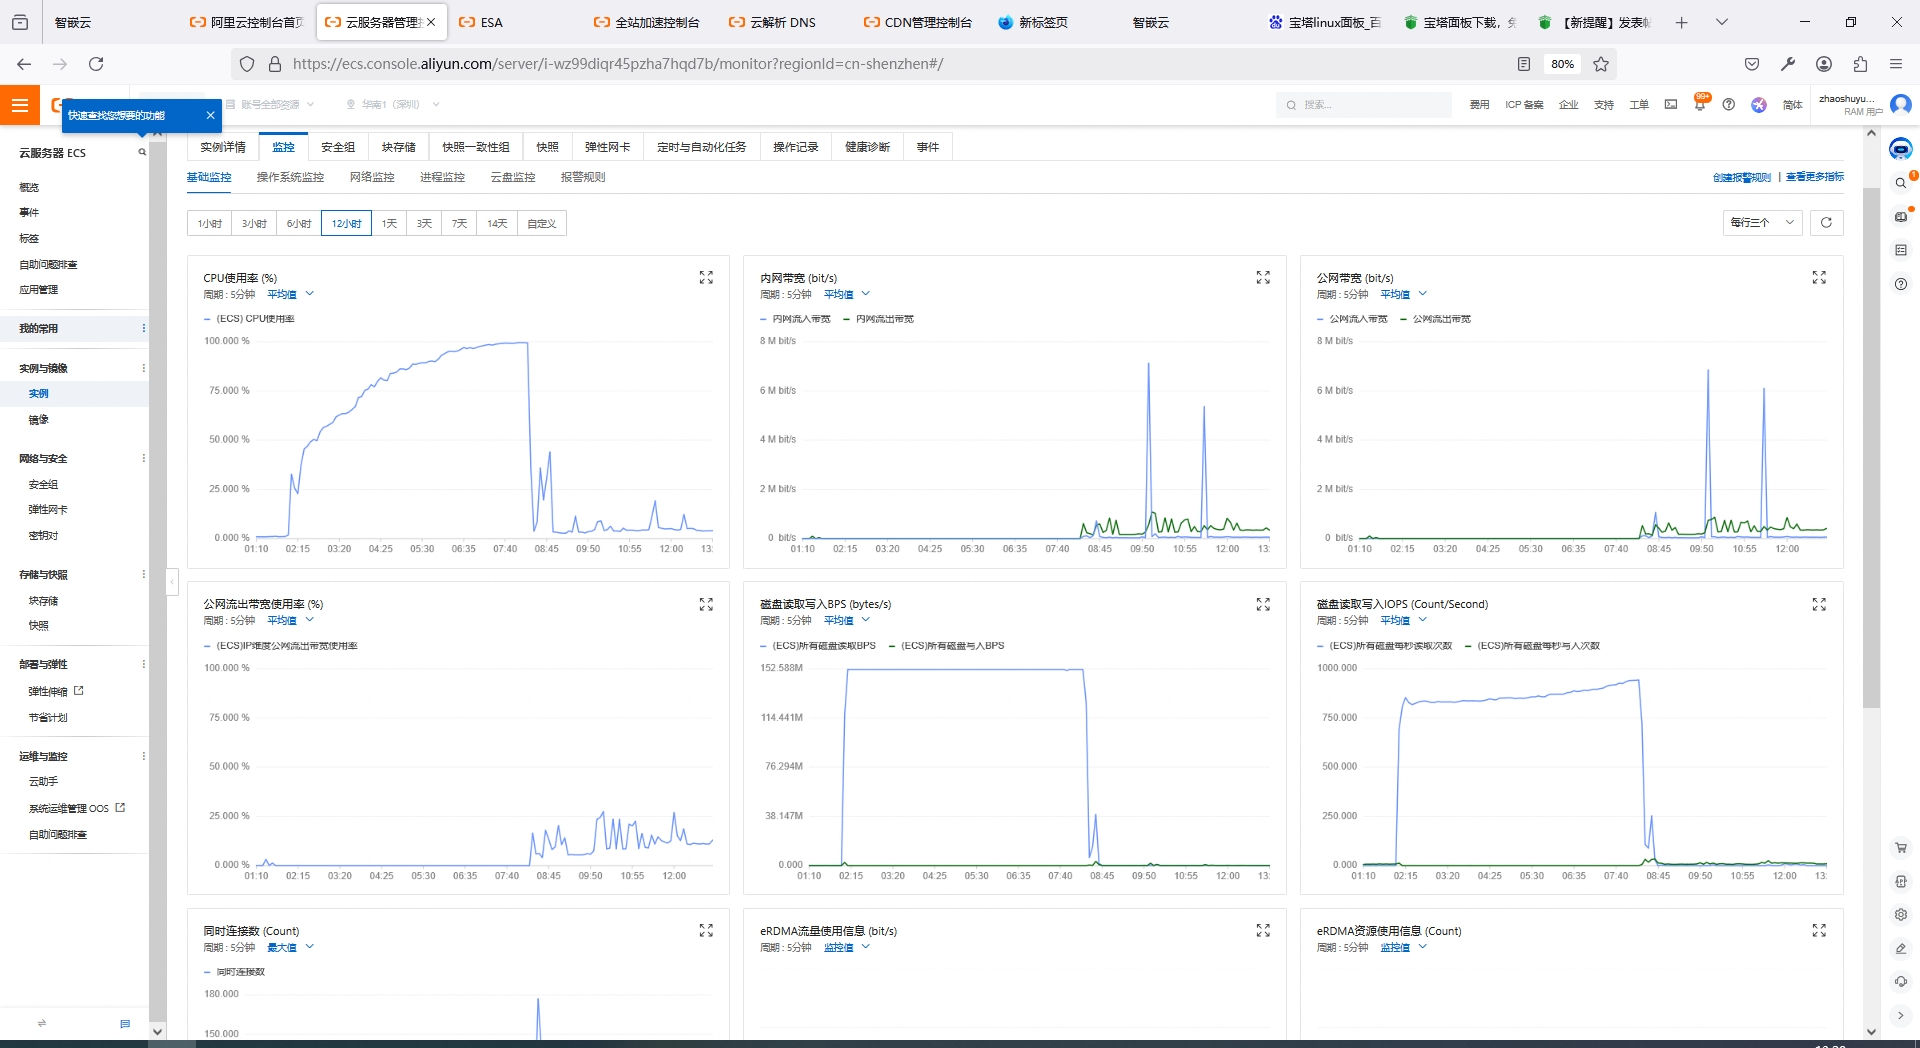Toggle 内网流出带宽 legend series
The image size is (1920, 1048).
tap(879, 319)
